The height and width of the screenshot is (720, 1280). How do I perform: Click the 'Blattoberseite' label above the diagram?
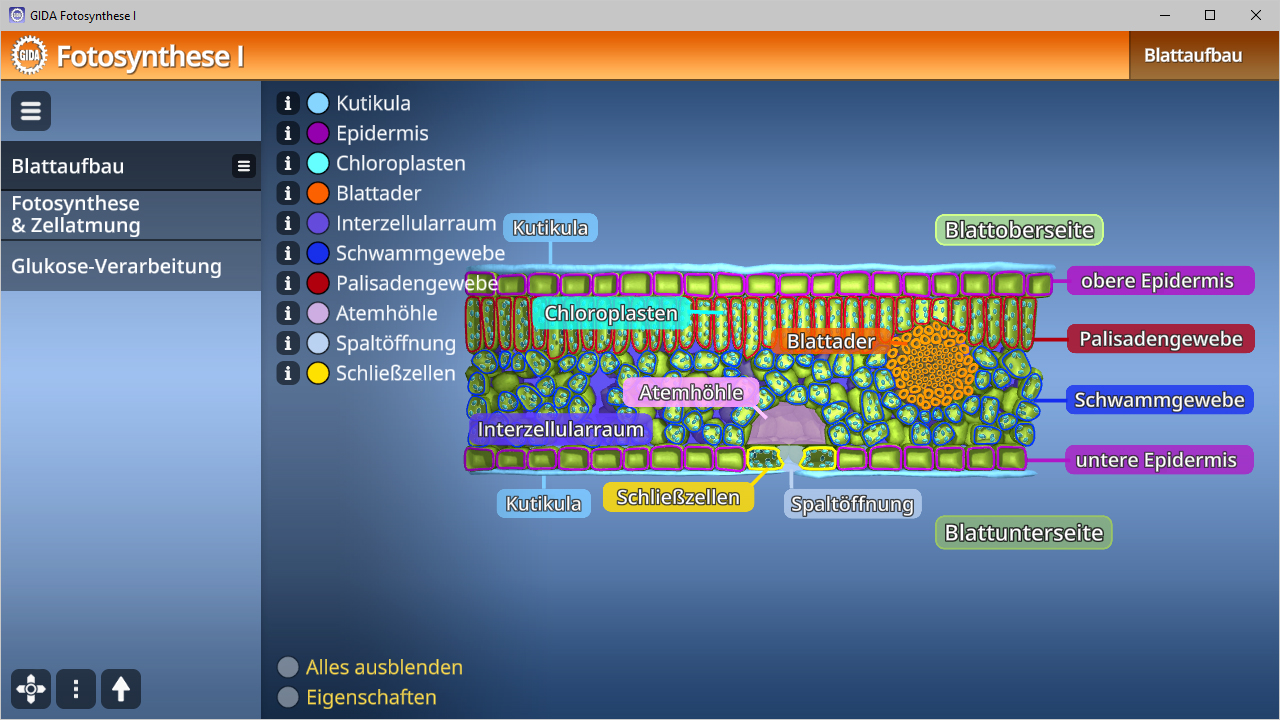click(1018, 229)
